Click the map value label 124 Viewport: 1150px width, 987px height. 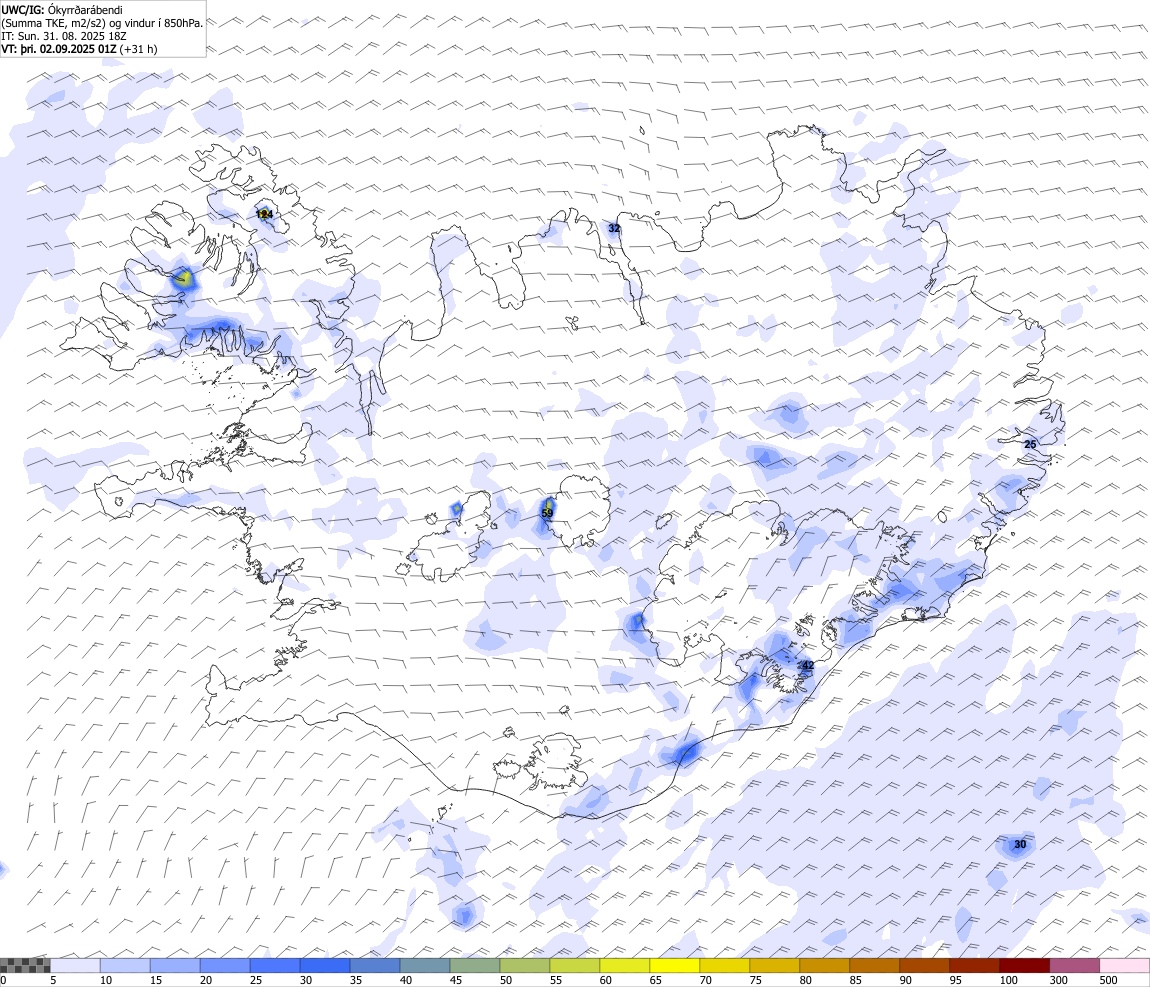tap(265, 214)
